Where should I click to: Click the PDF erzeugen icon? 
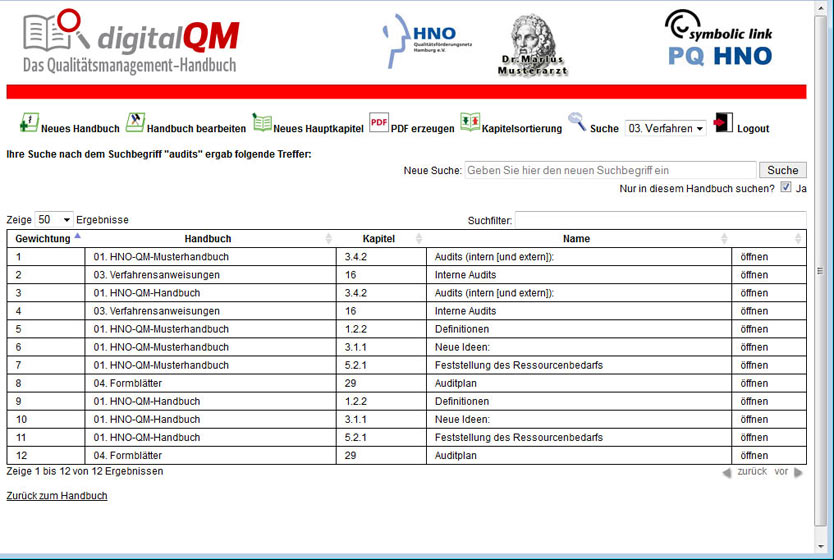tap(379, 122)
